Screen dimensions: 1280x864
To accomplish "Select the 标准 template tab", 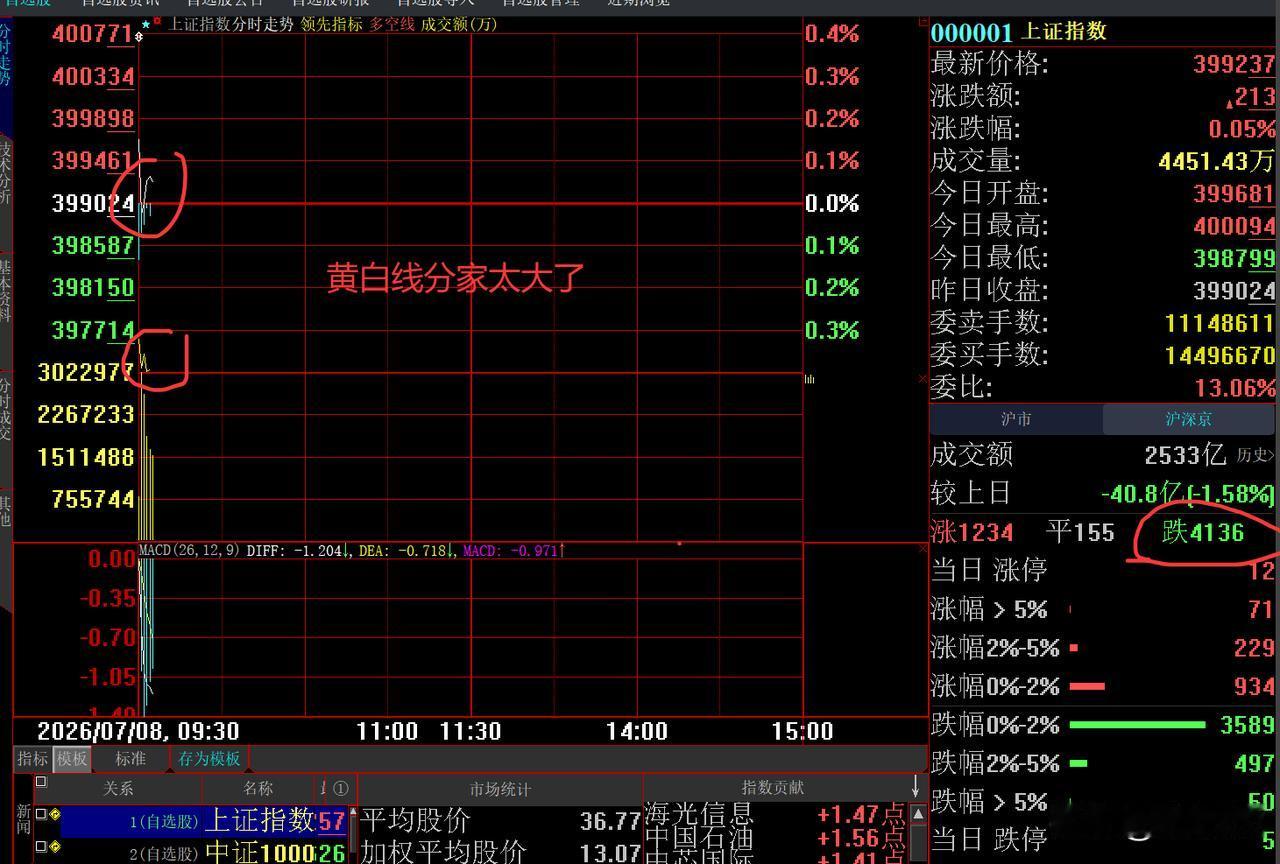I will point(131,759).
